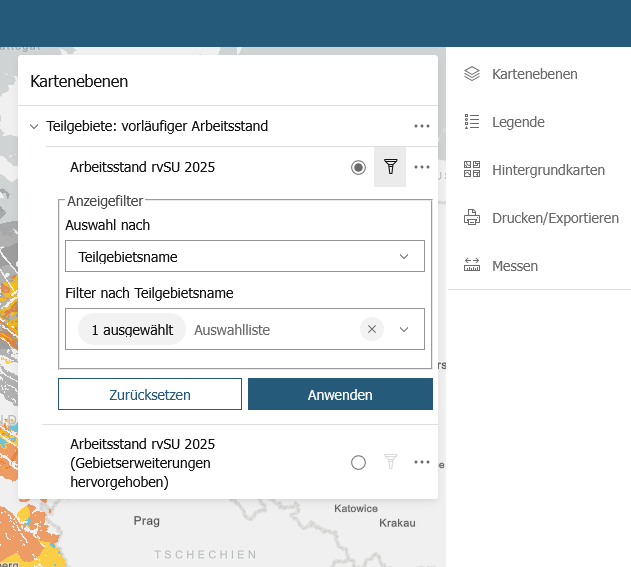Click the Kartenebenen layers icon in sidebar
Viewport: 631px width, 567px height.
point(473,74)
